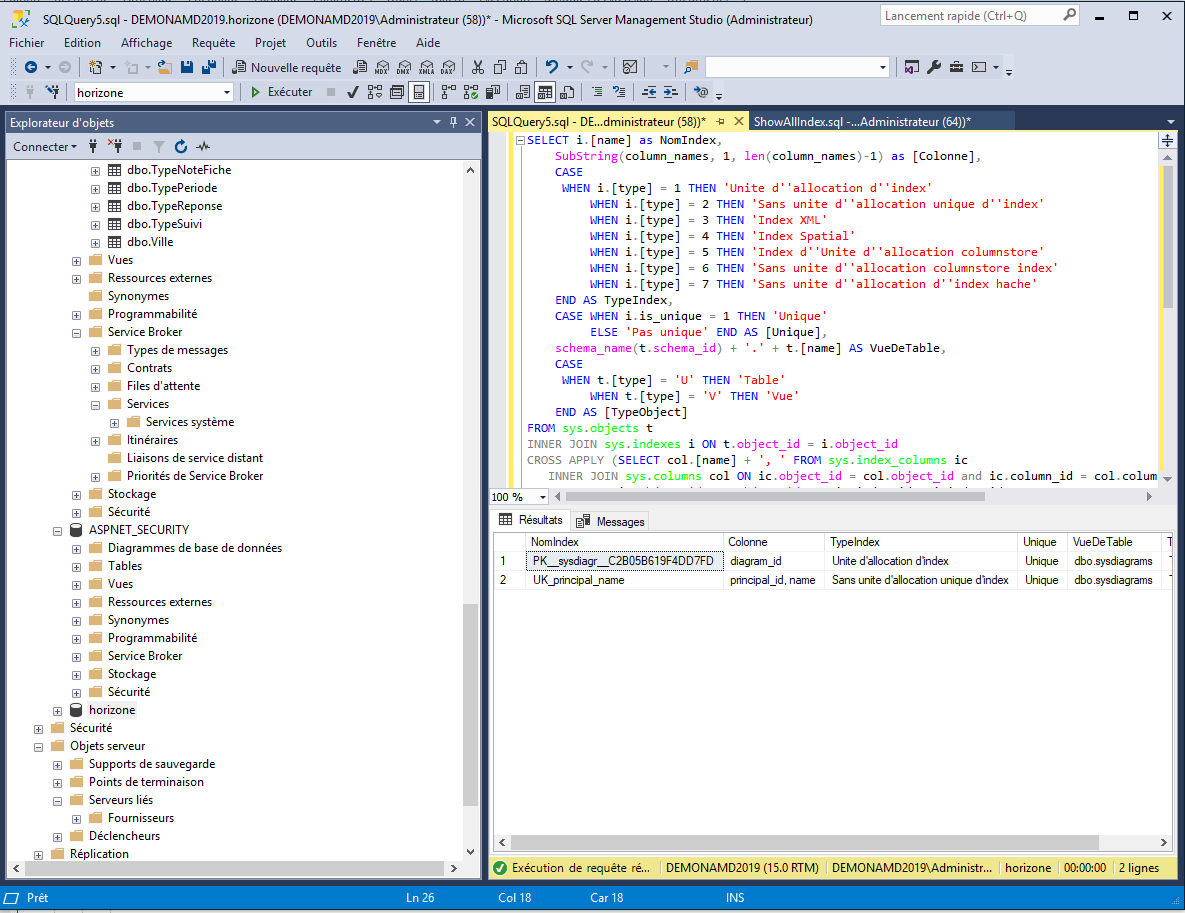Click the MDX query icon
Screen dimensions: 1185x913
(381, 67)
